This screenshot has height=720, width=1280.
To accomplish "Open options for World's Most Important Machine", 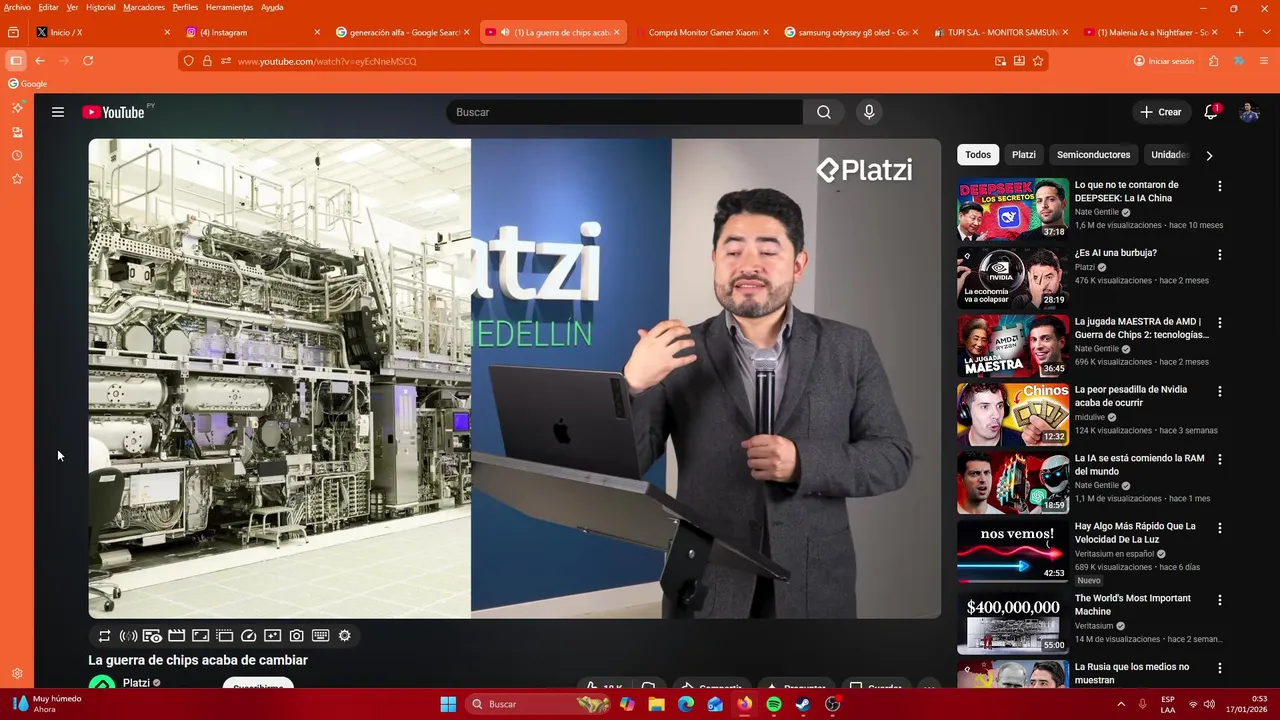I will pyautogui.click(x=1219, y=600).
